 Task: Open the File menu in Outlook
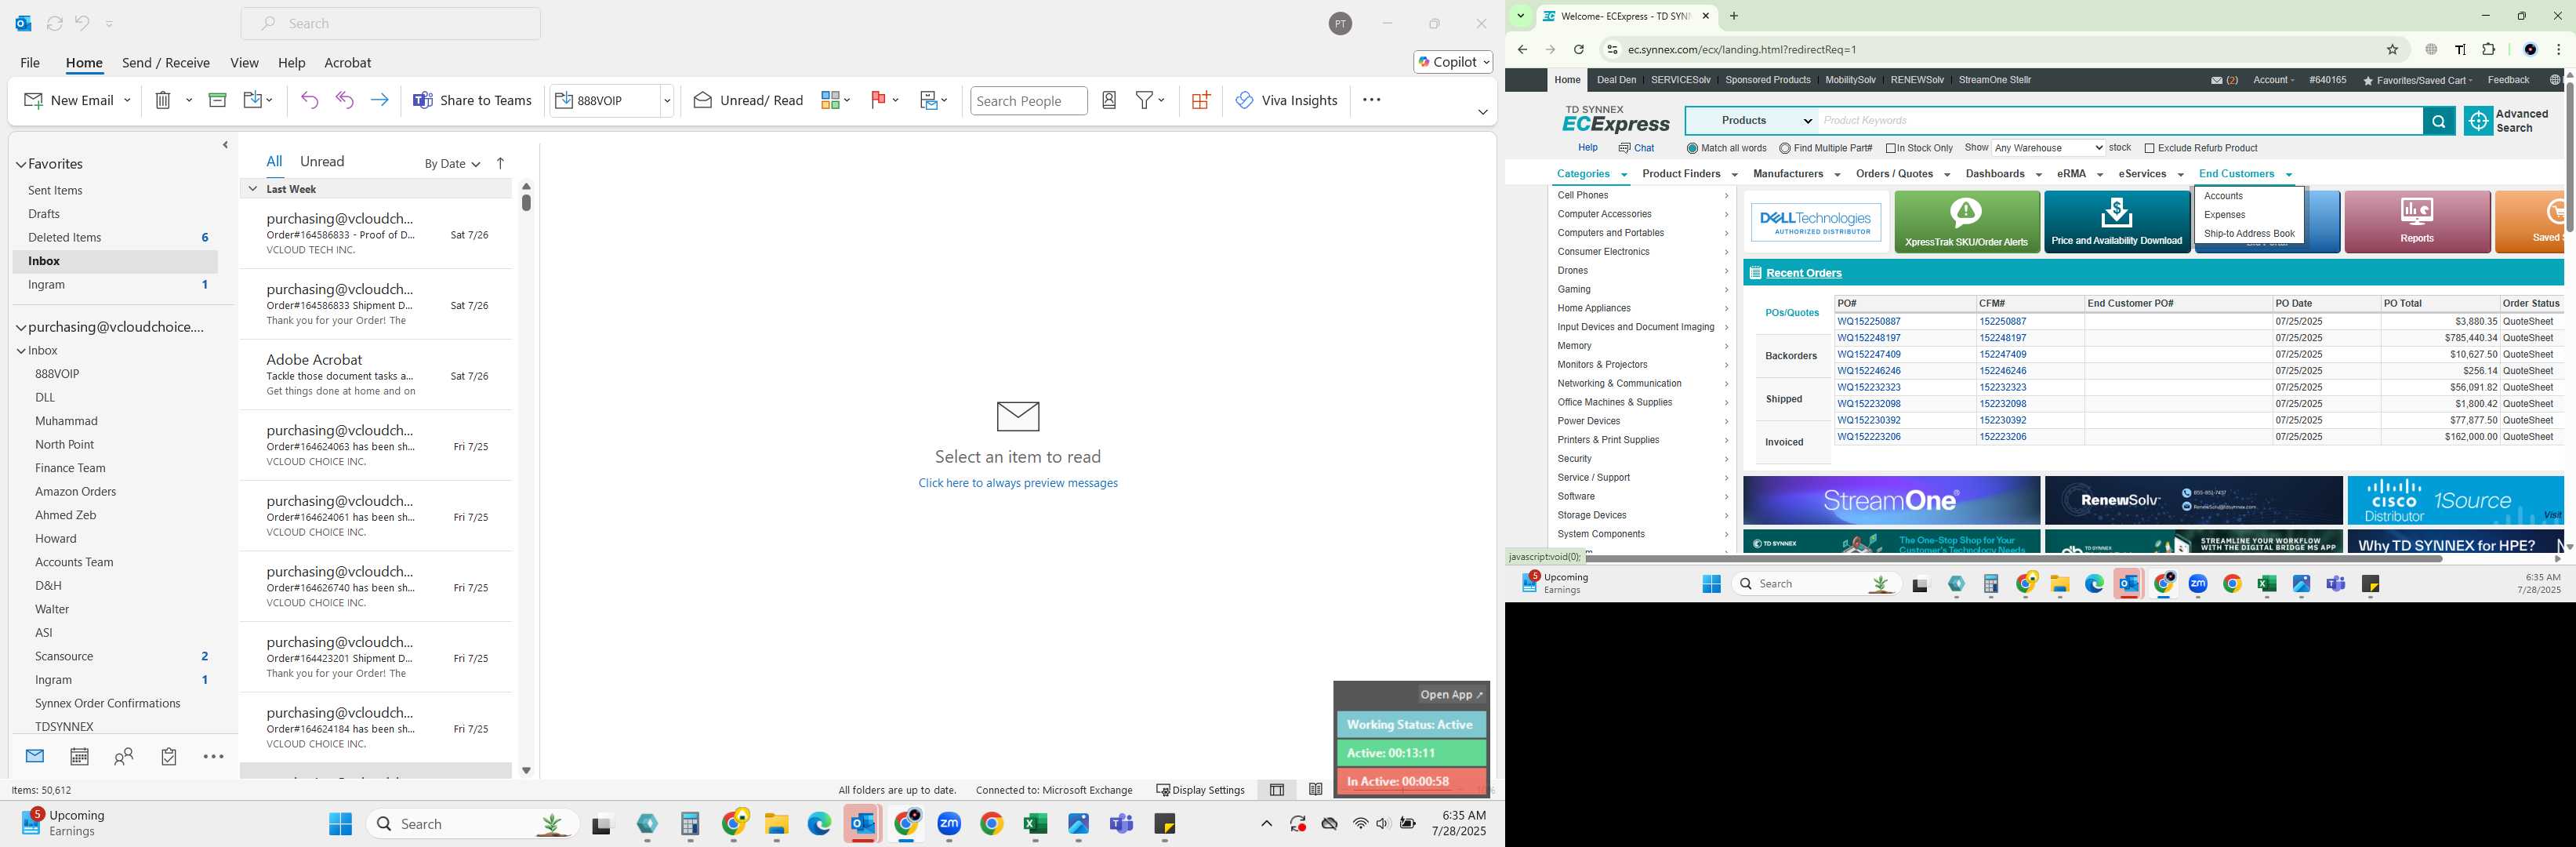[30, 63]
